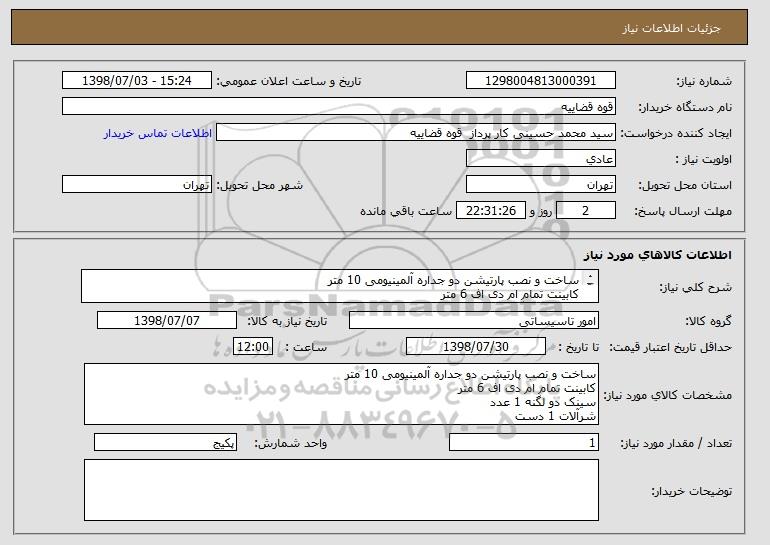The height and width of the screenshot is (545, 770).
Task: Select the specification line شیرآلات 1 دست
Action: [555, 416]
